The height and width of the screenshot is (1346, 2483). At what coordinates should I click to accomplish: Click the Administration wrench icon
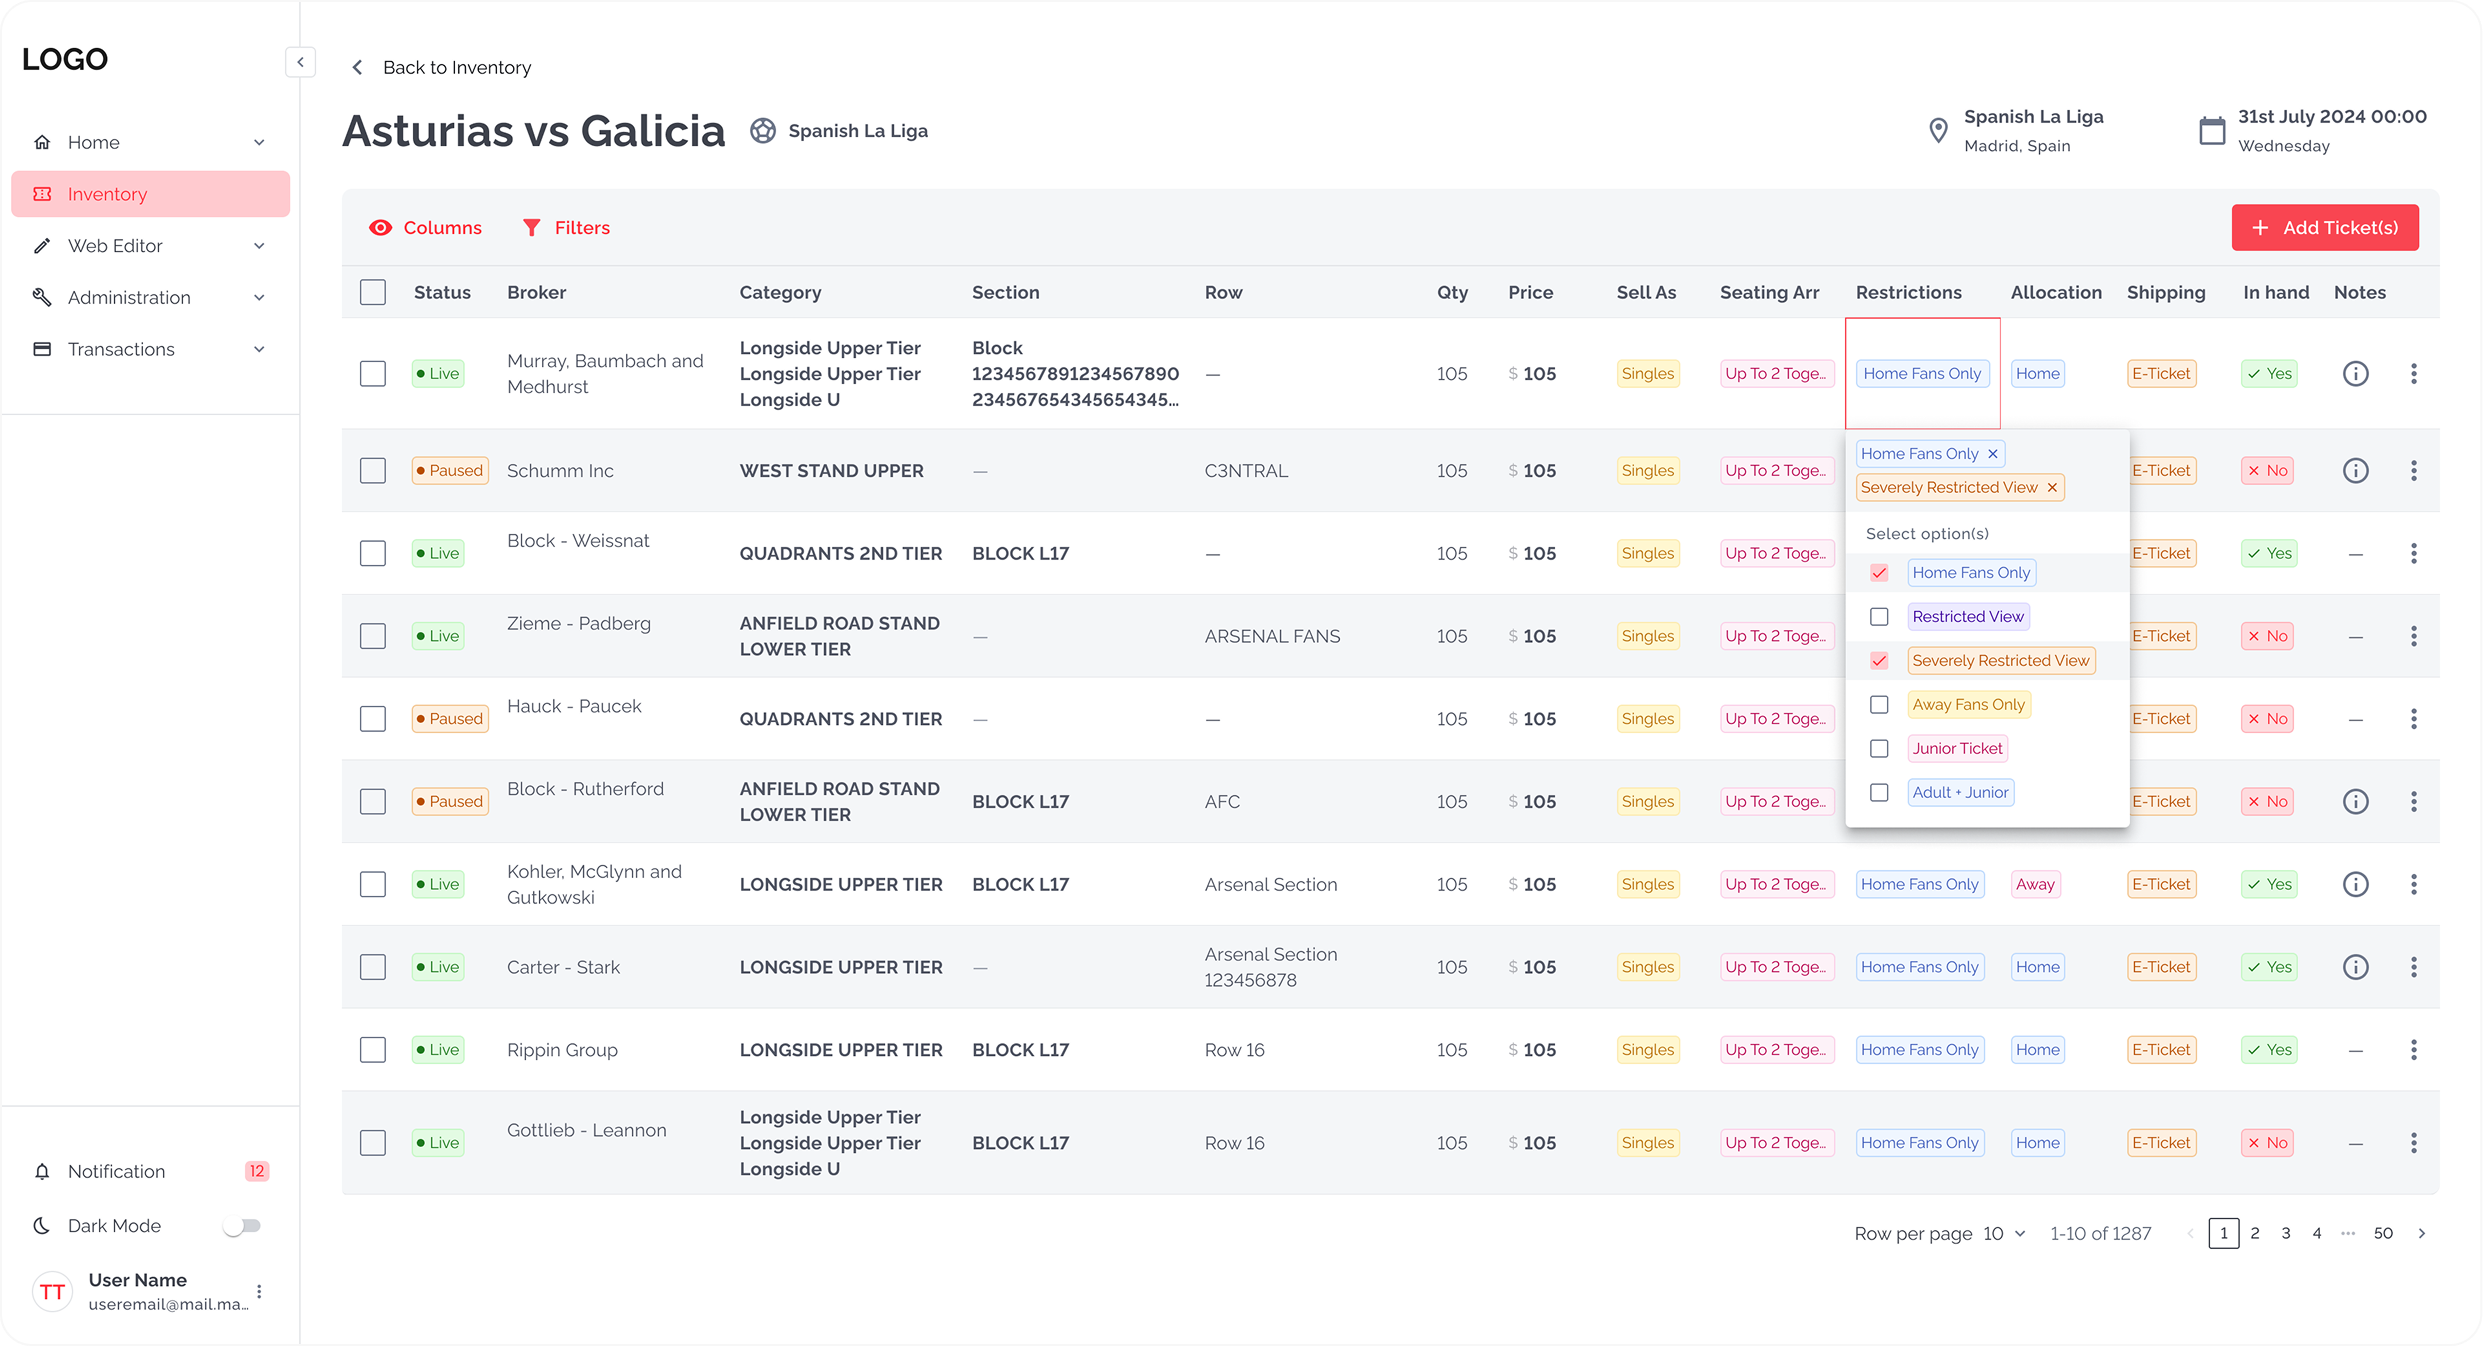(42, 297)
